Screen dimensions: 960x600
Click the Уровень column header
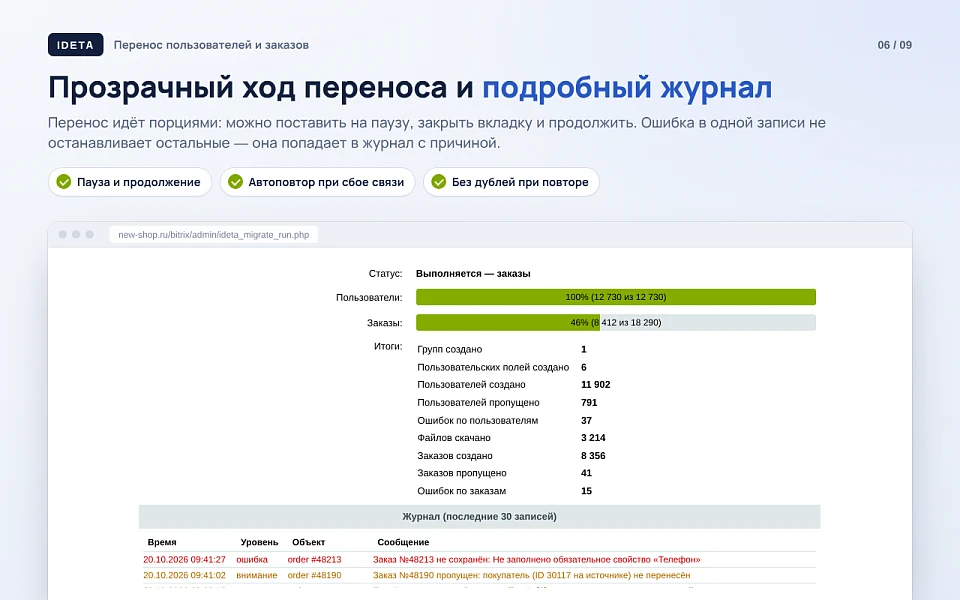click(x=259, y=542)
